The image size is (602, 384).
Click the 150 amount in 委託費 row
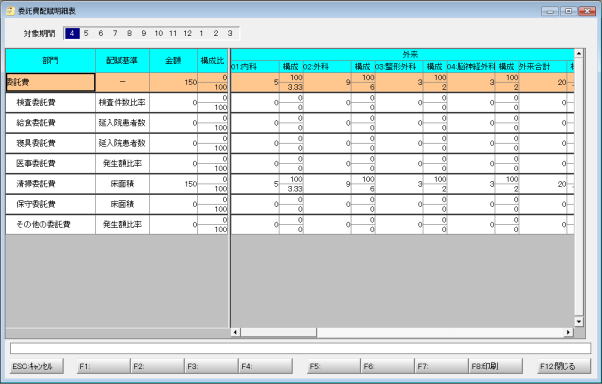(x=174, y=82)
